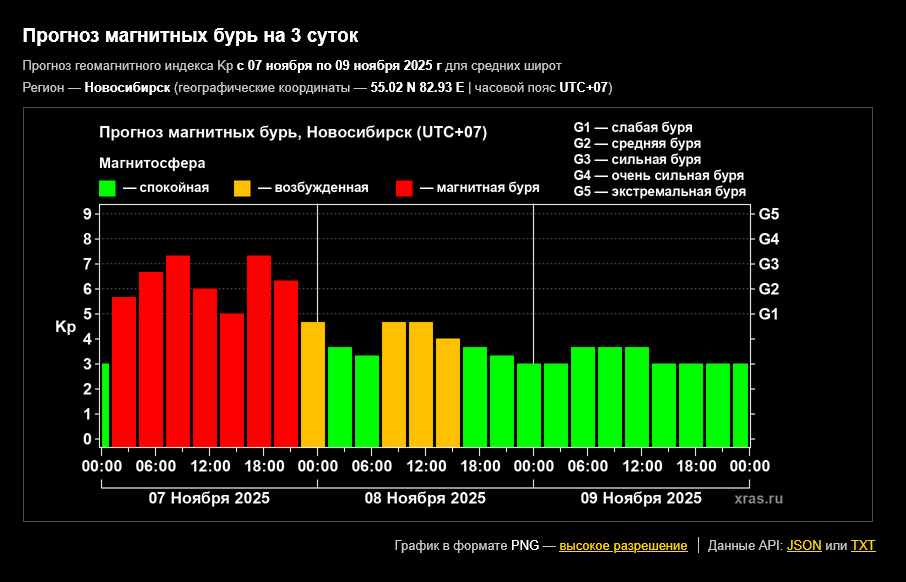Open the JSON API data link
The image size is (906, 582).
point(804,546)
